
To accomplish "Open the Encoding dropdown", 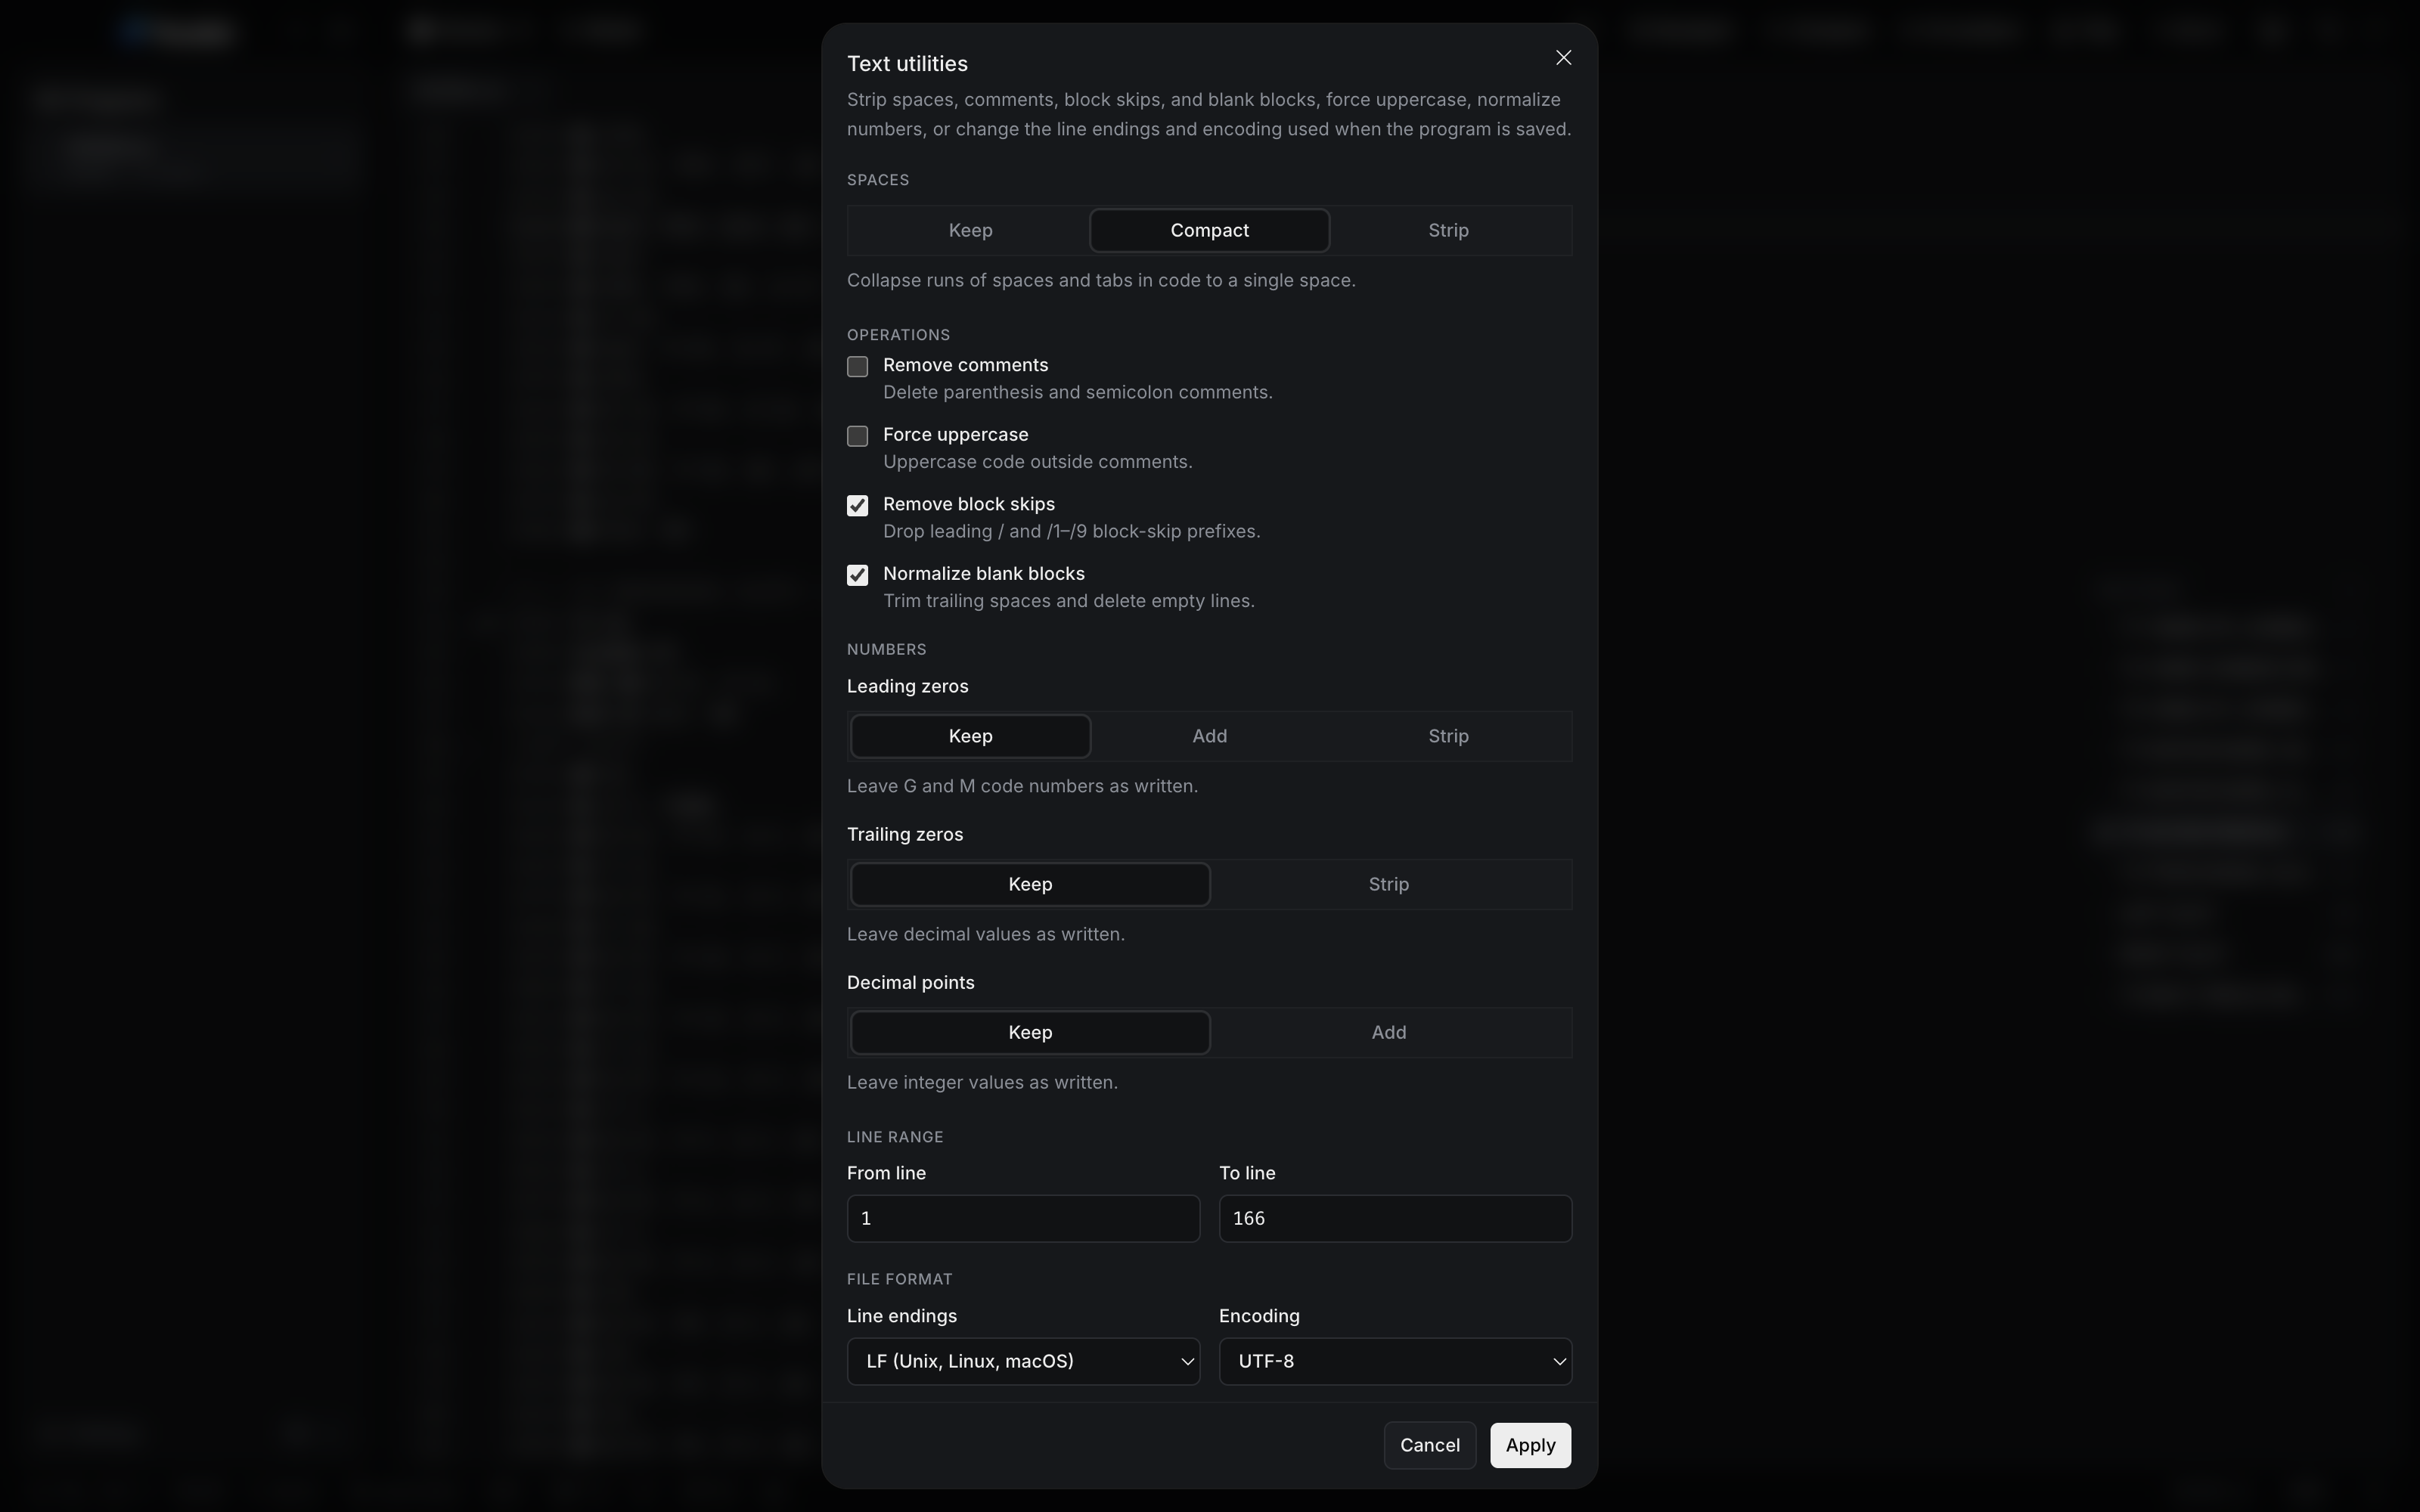I will (x=1395, y=1361).
